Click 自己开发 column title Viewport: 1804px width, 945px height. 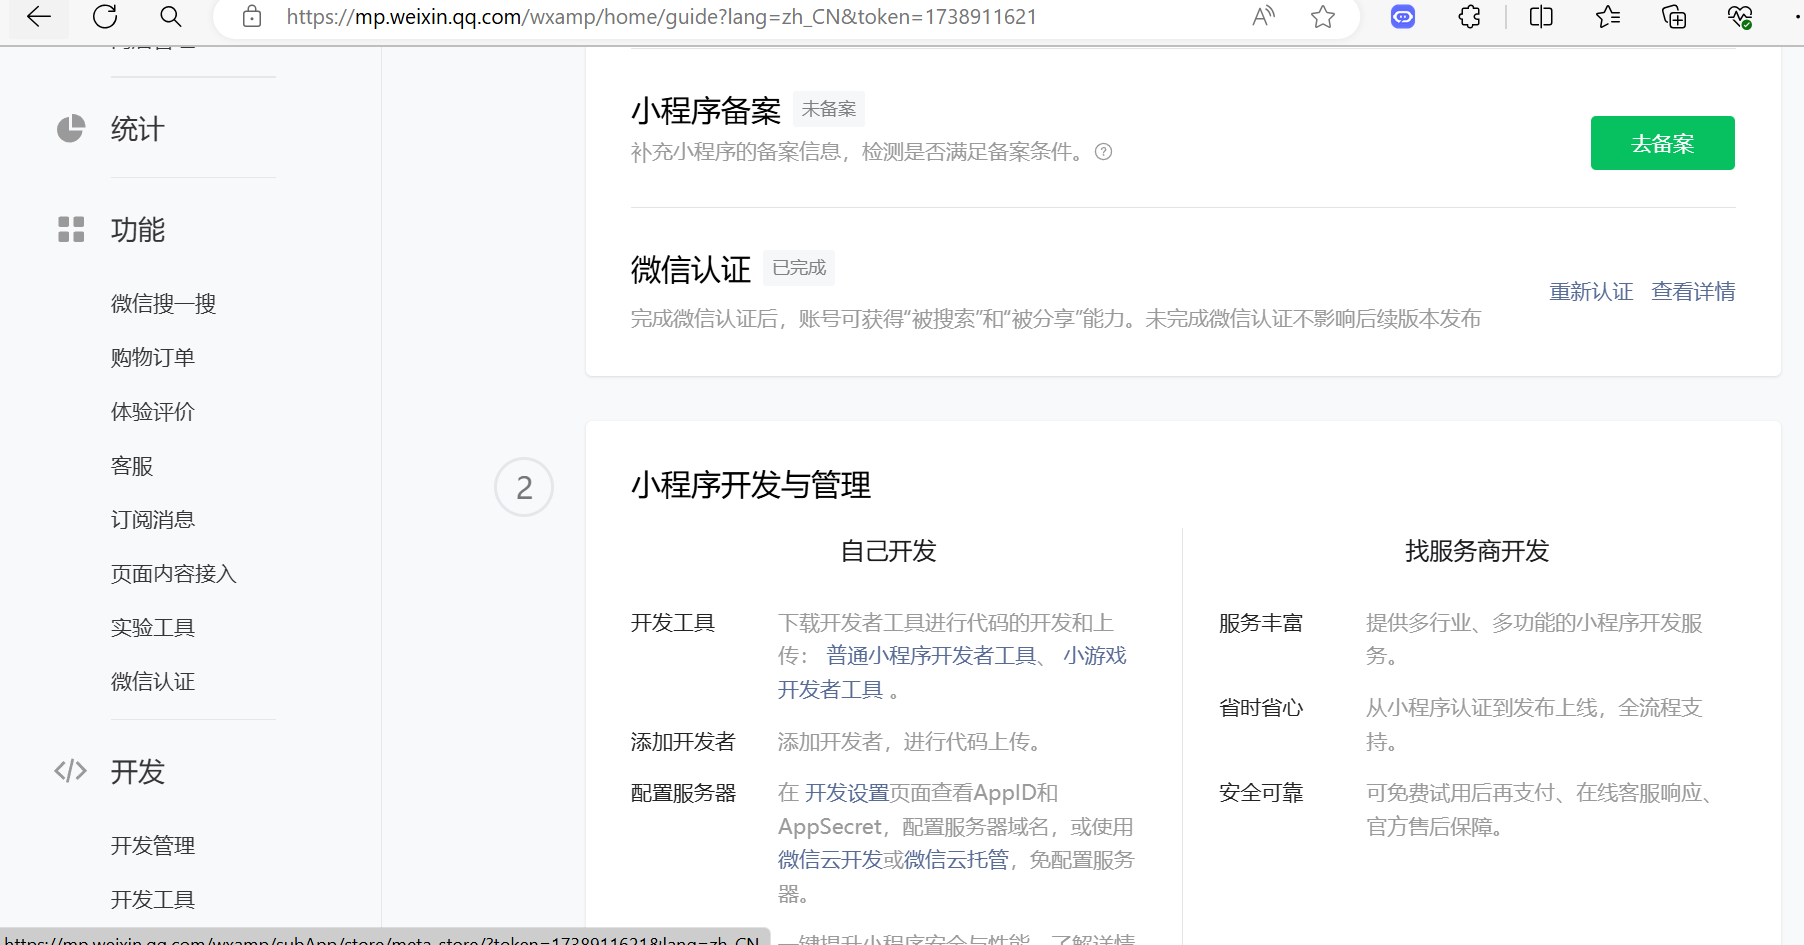[888, 551]
